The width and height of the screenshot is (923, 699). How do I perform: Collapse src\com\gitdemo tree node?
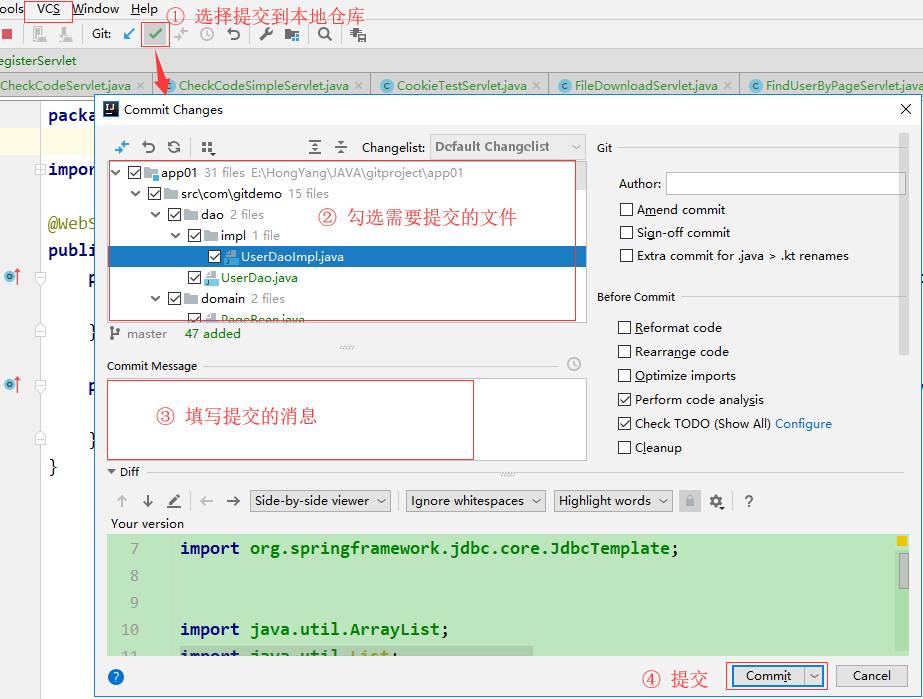(x=136, y=194)
